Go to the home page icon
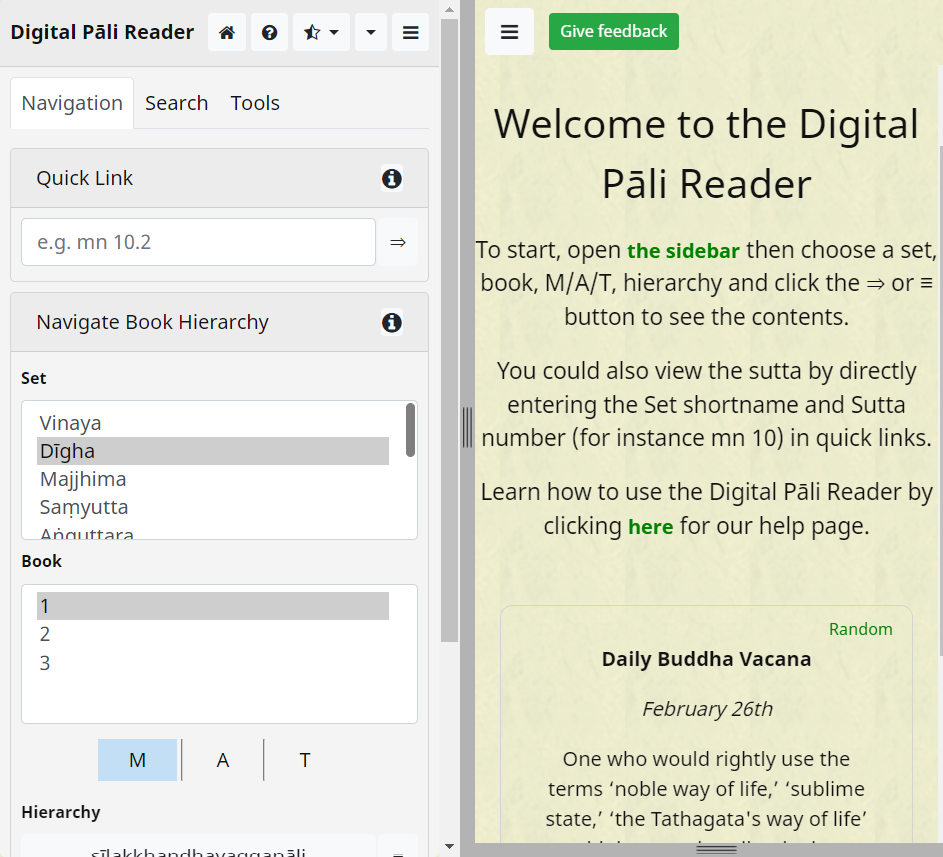The image size is (943, 857). tap(227, 32)
